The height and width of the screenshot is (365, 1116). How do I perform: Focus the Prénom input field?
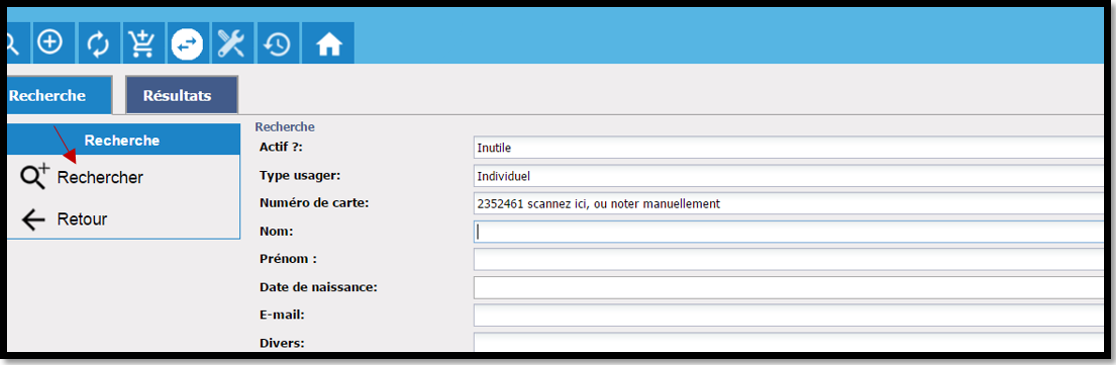[788, 259]
